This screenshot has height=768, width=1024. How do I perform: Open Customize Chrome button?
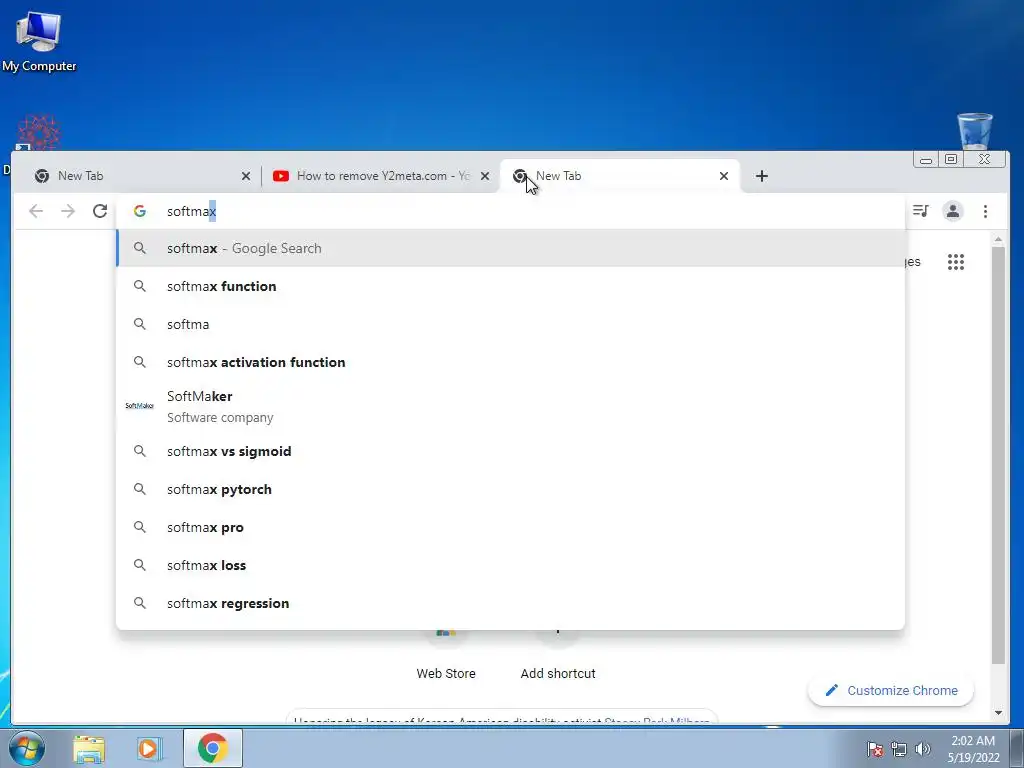(x=891, y=690)
